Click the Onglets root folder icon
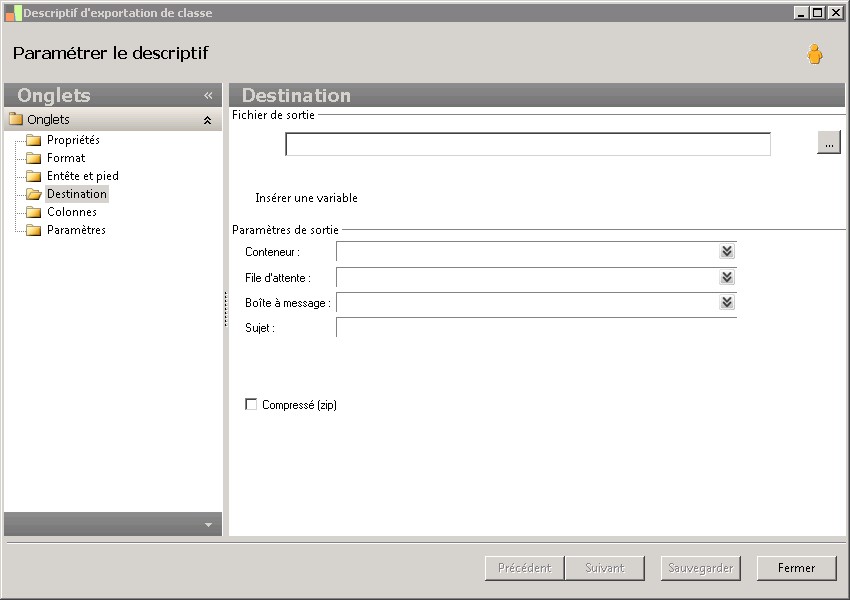 (16, 119)
